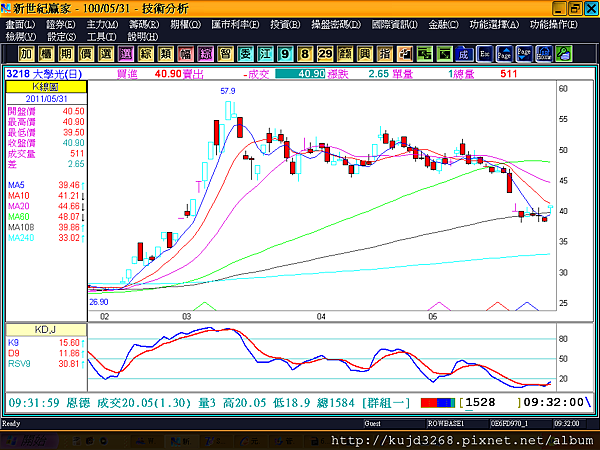This screenshot has height=450, width=600.
Task: Click the KD,J indicator panel header
Action: 46,330
